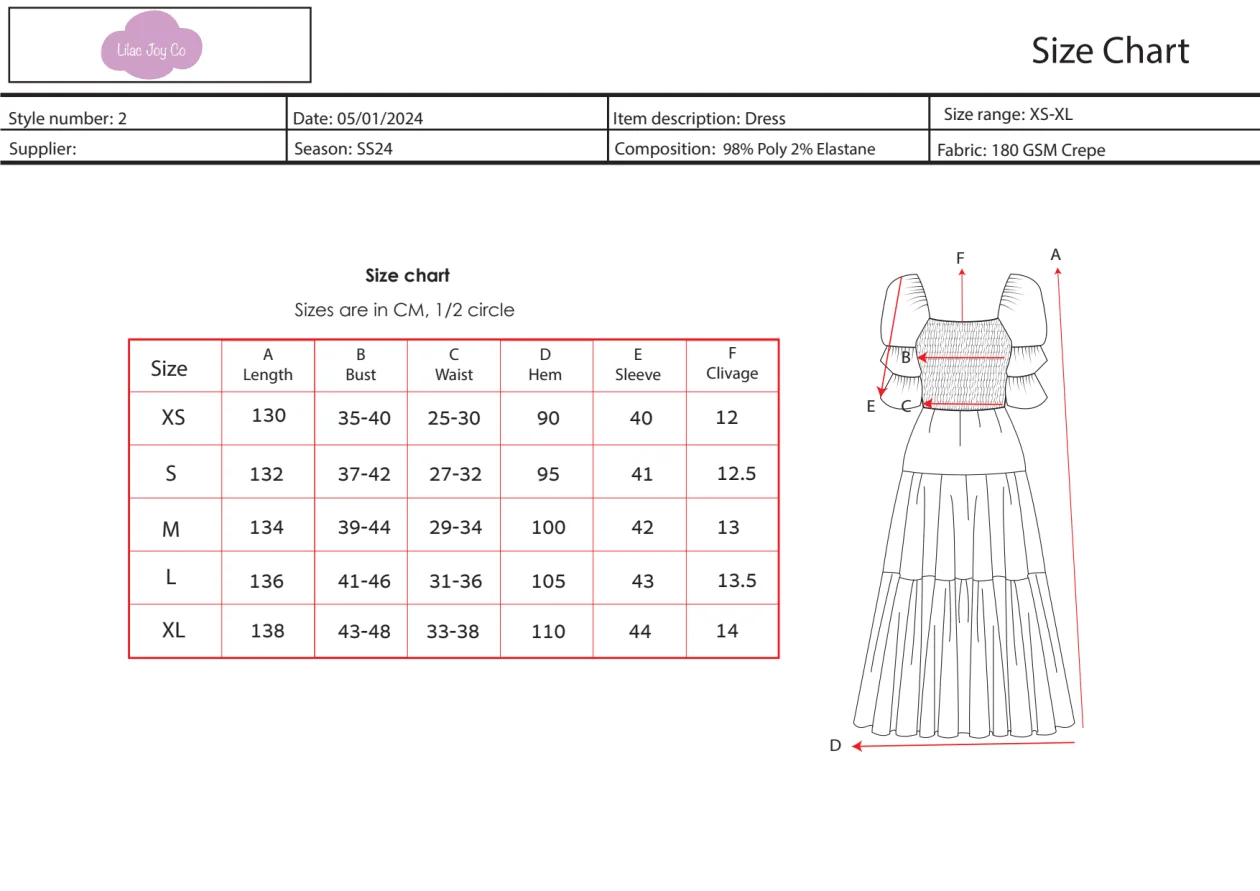Select sleeve value "44" in XL row
Screen dimensions: 1260x891
click(640, 632)
